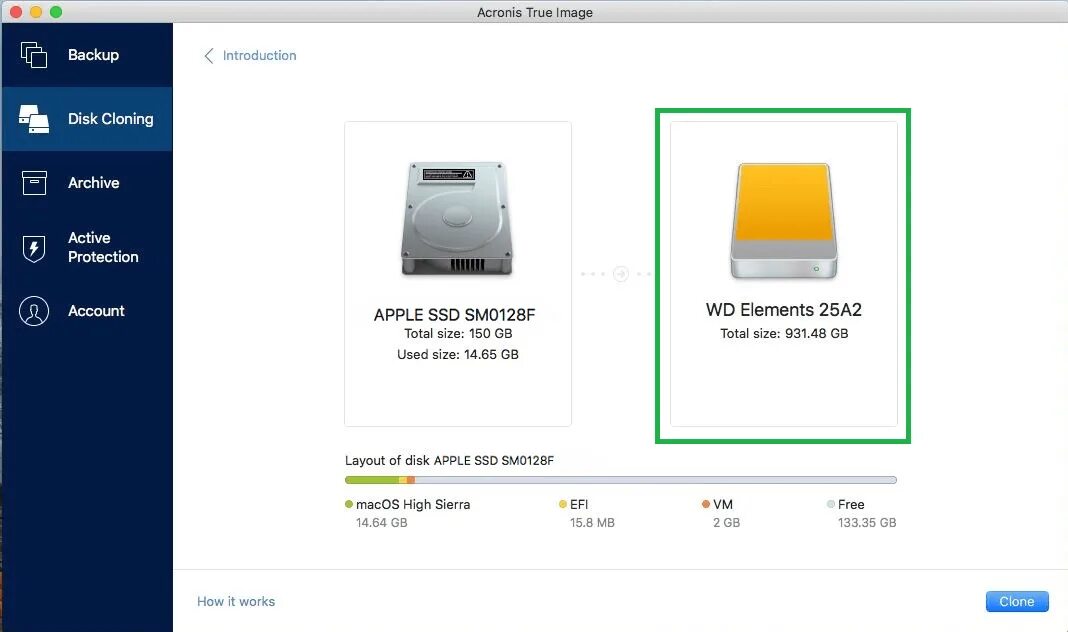The image size is (1068, 632).
Task: Click the '14.64 GB' partition size
Action: pos(381,523)
